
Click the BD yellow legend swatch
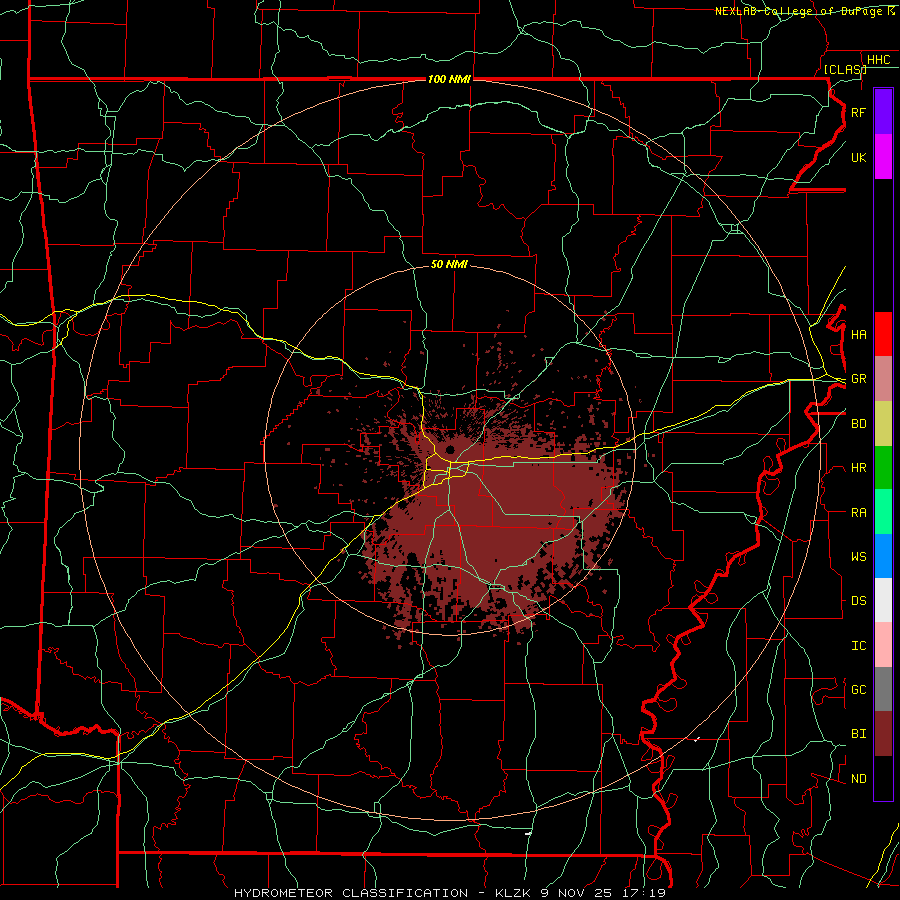click(883, 424)
